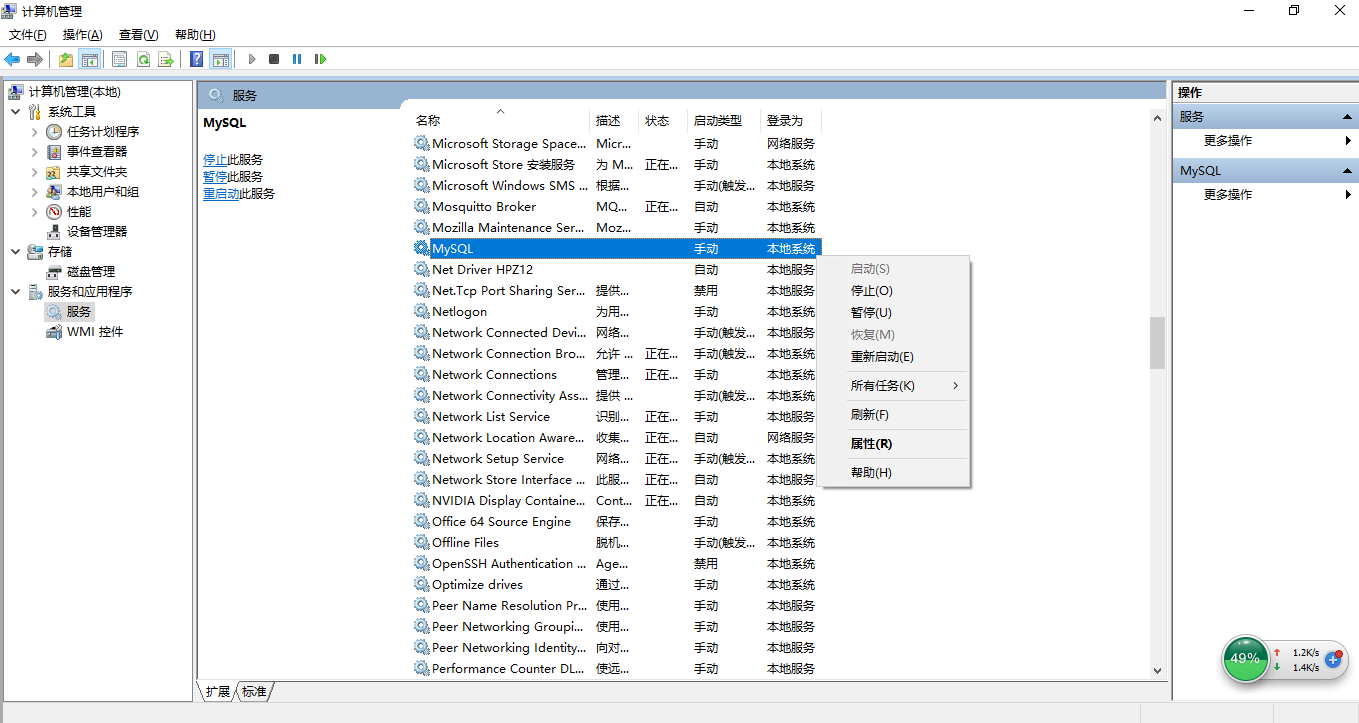The height and width of the screenshot is (723, 1359).
Task: Expand the 任务计划程序 tree node
Action: (x=34, y=132)
